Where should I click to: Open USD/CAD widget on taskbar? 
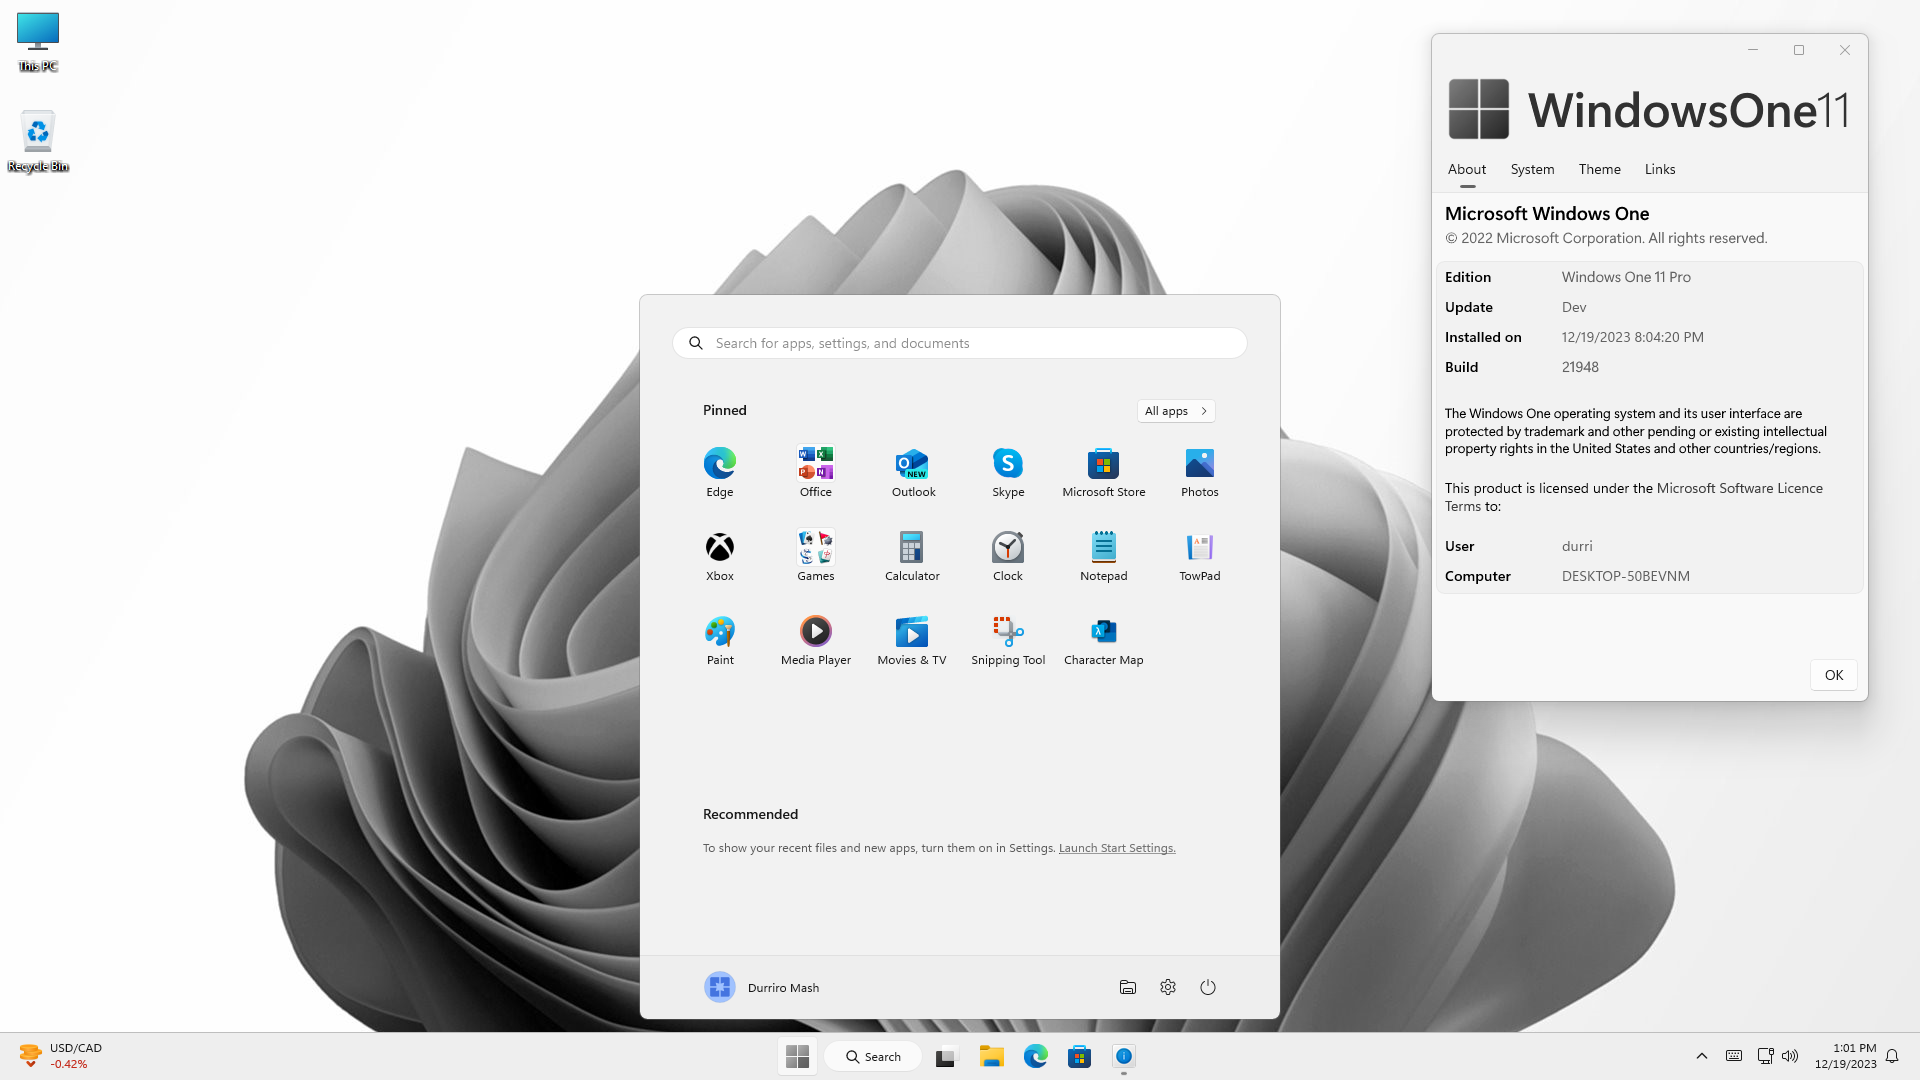(62, 1056)
